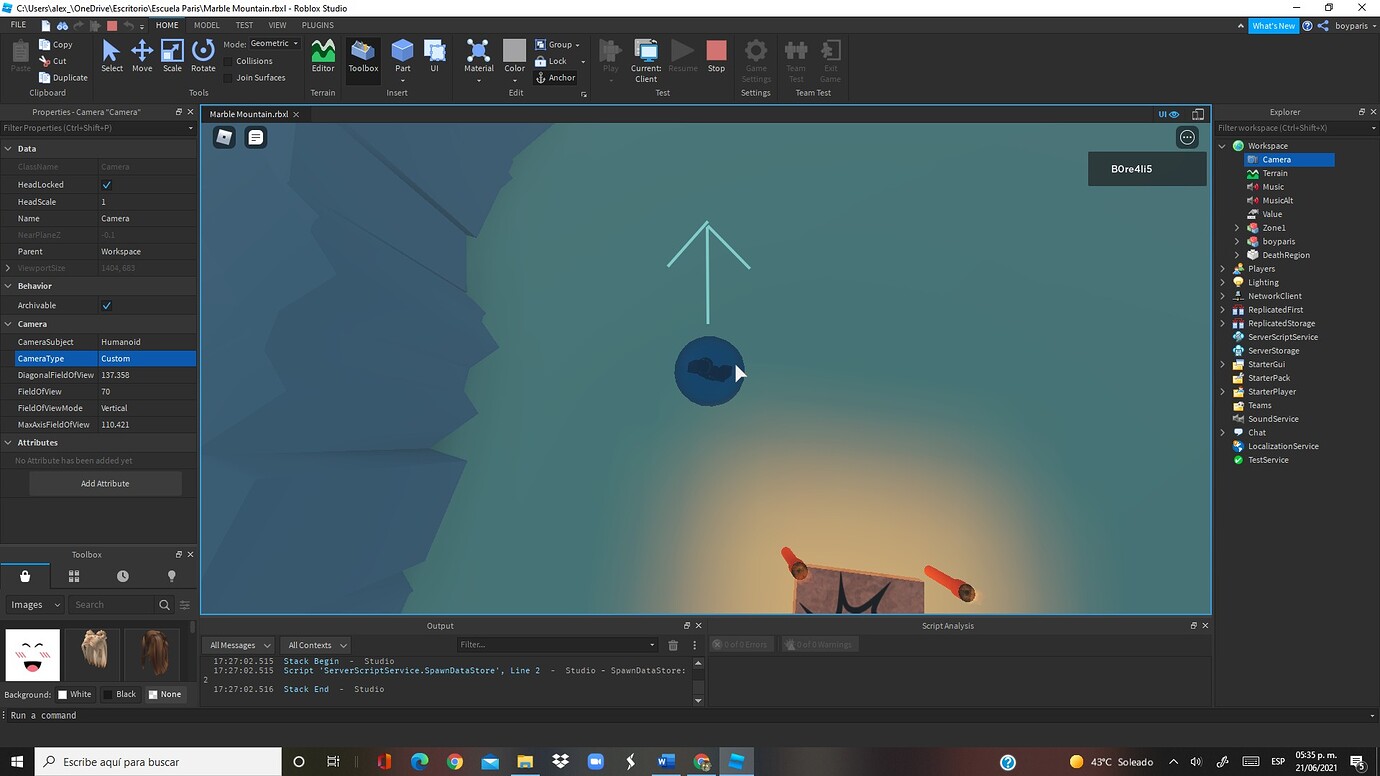This screenshot has width=1380, height=776.
Task: Click the Add Attribute button
Action: point(104,483)
